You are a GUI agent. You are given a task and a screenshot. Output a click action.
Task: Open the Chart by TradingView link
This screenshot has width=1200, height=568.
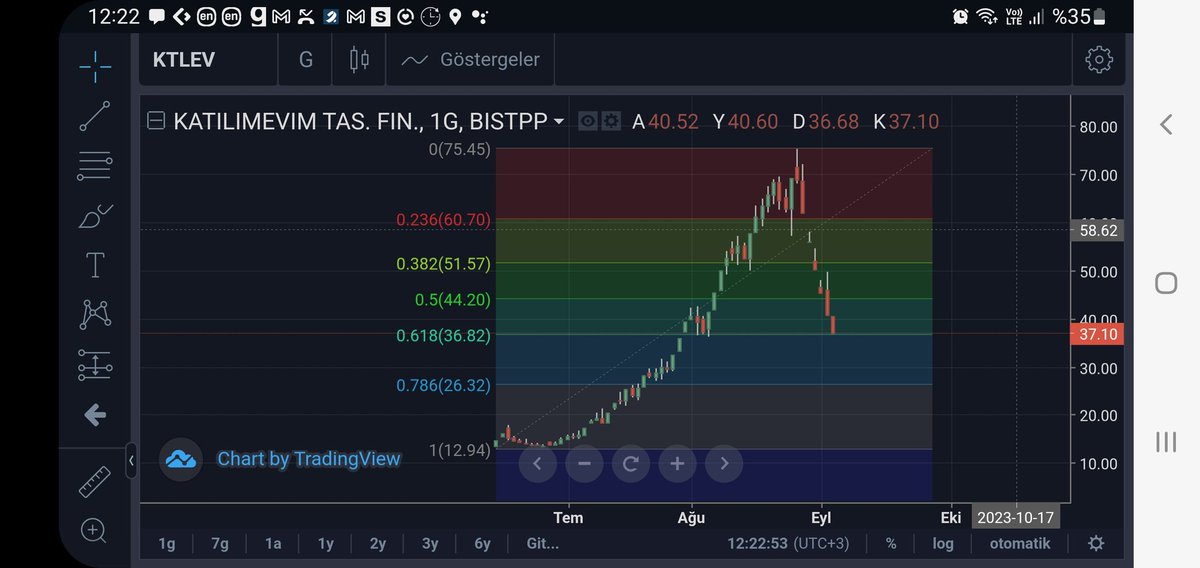[x=308, y=460]
